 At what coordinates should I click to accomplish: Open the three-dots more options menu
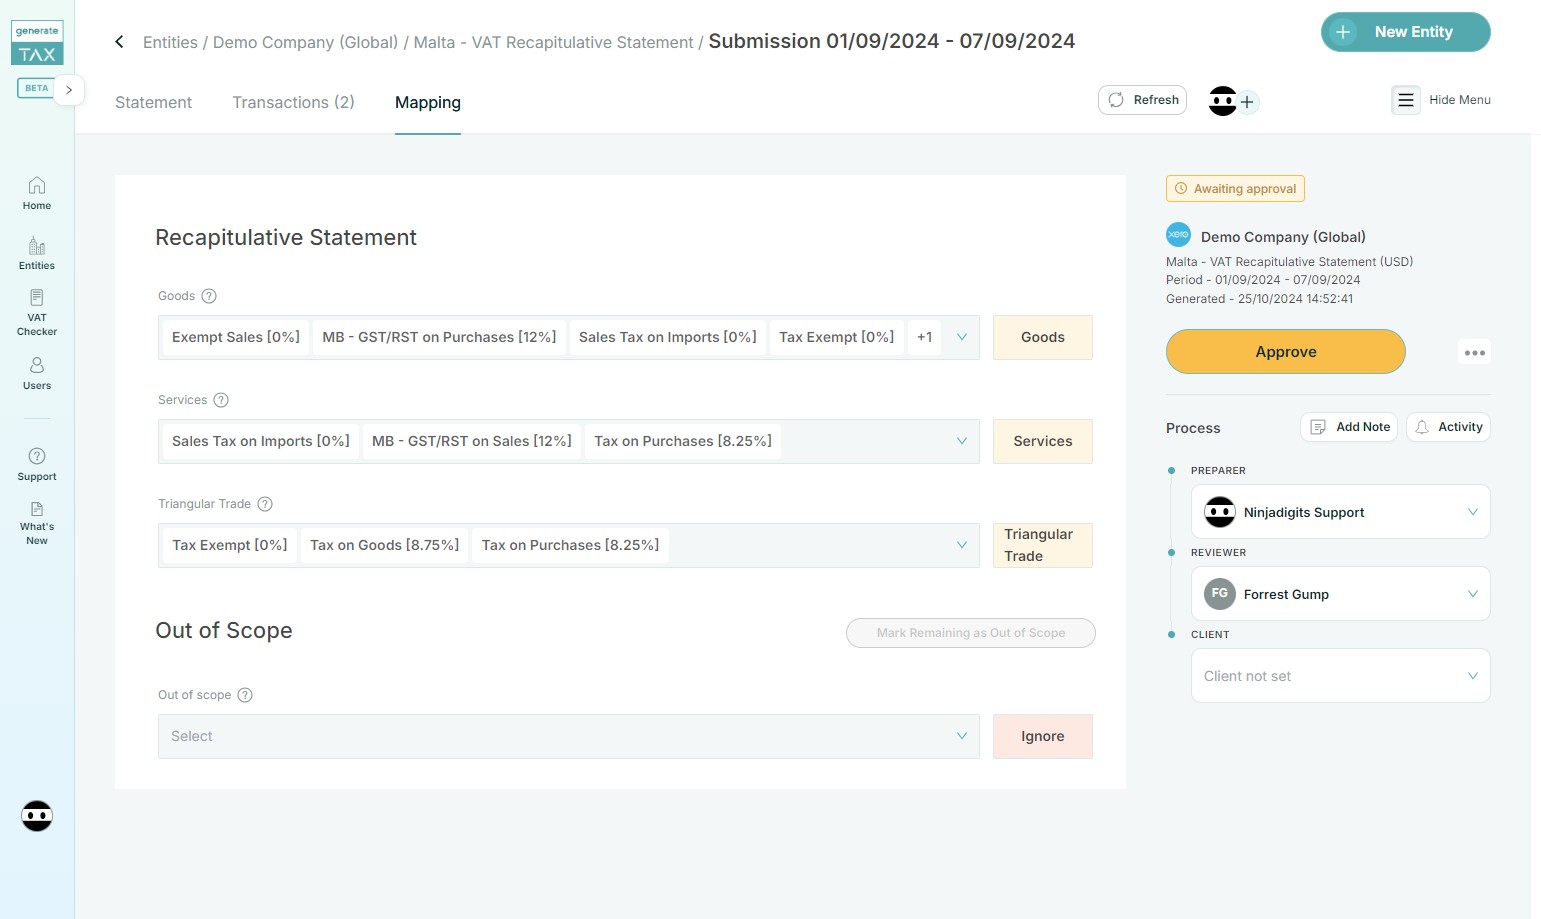1474,352
